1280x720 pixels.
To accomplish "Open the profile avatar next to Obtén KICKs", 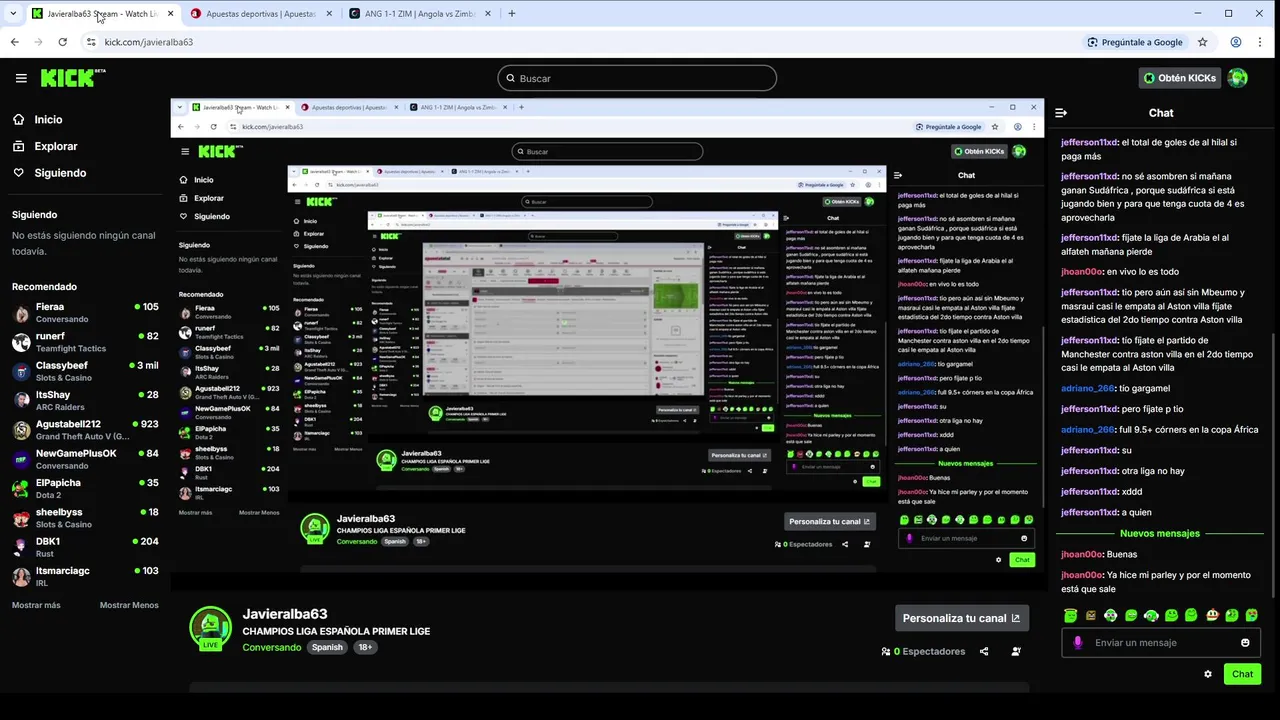I will point(1238,78).
